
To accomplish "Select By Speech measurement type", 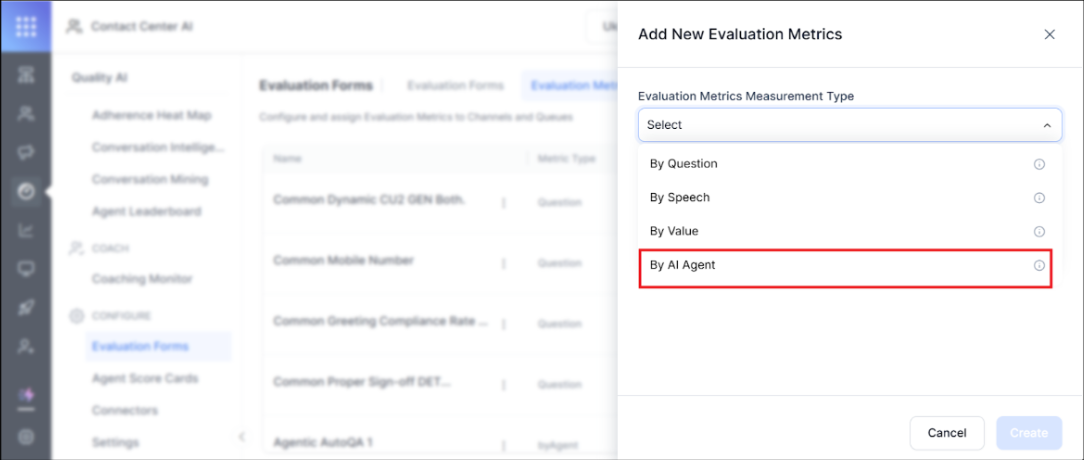I will [x=680, y=198].
